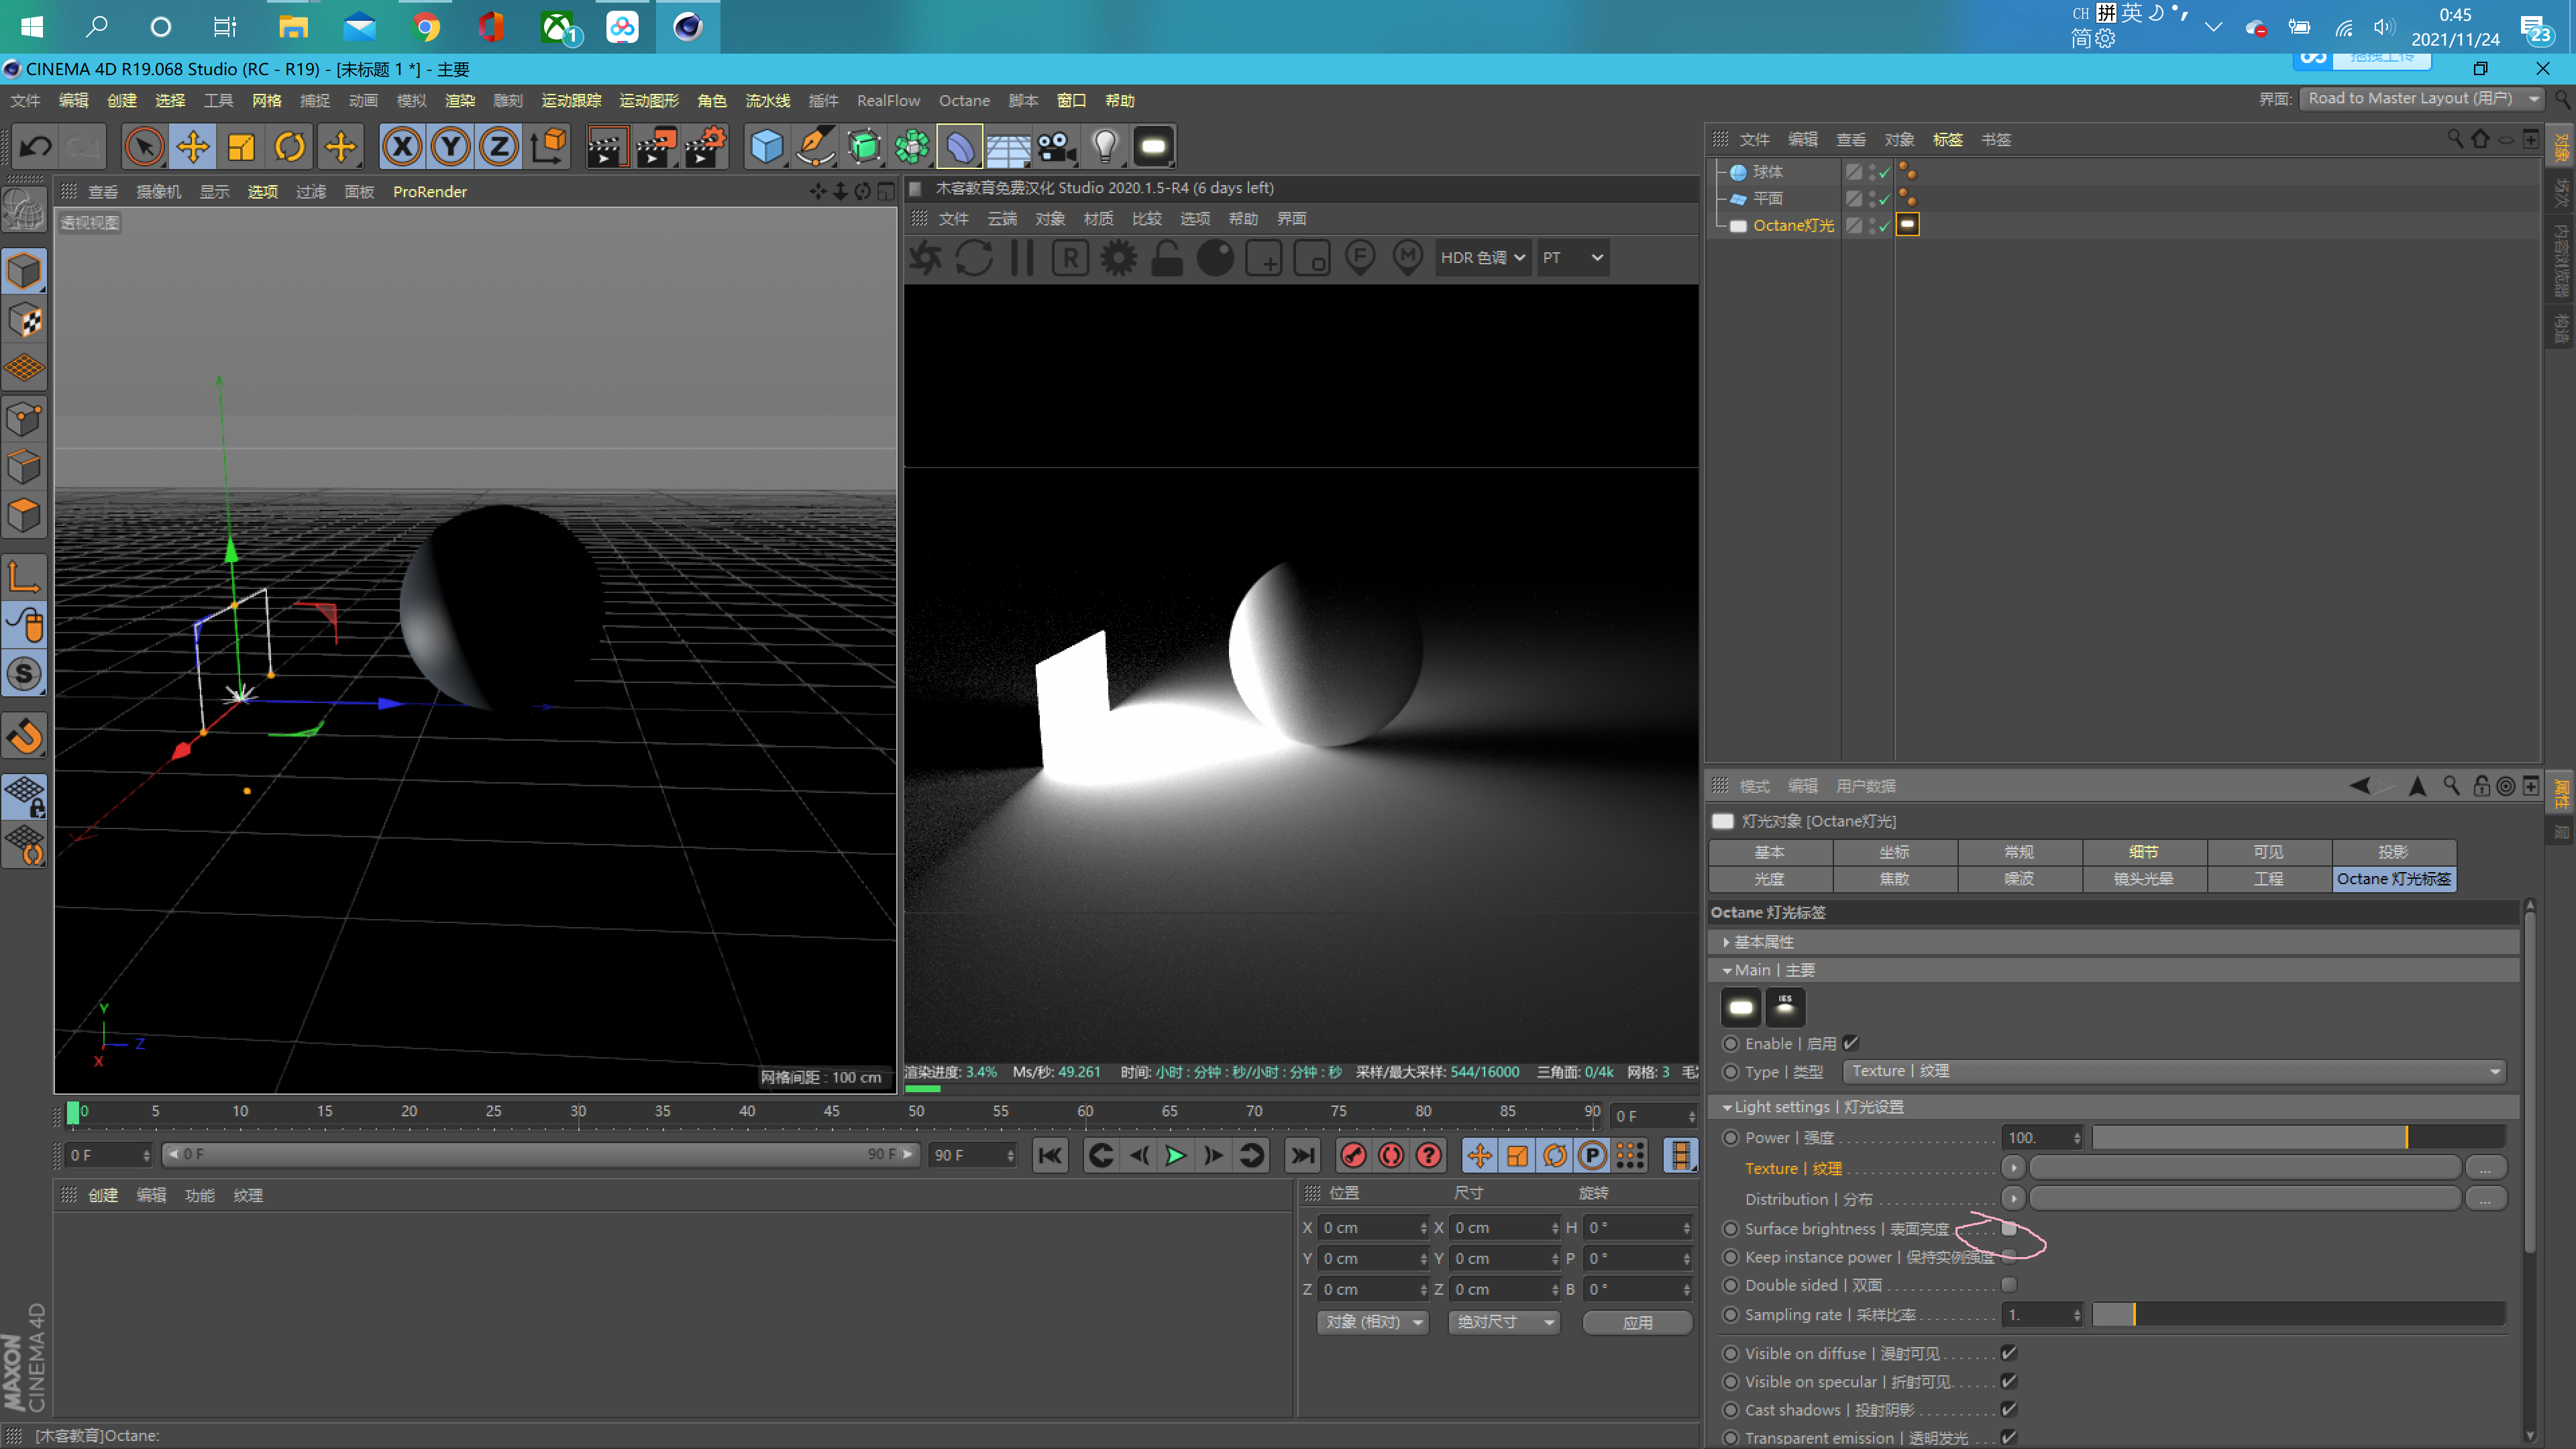Open the Octane menu
The image size is (2576, 1449).
pos(963,100)
